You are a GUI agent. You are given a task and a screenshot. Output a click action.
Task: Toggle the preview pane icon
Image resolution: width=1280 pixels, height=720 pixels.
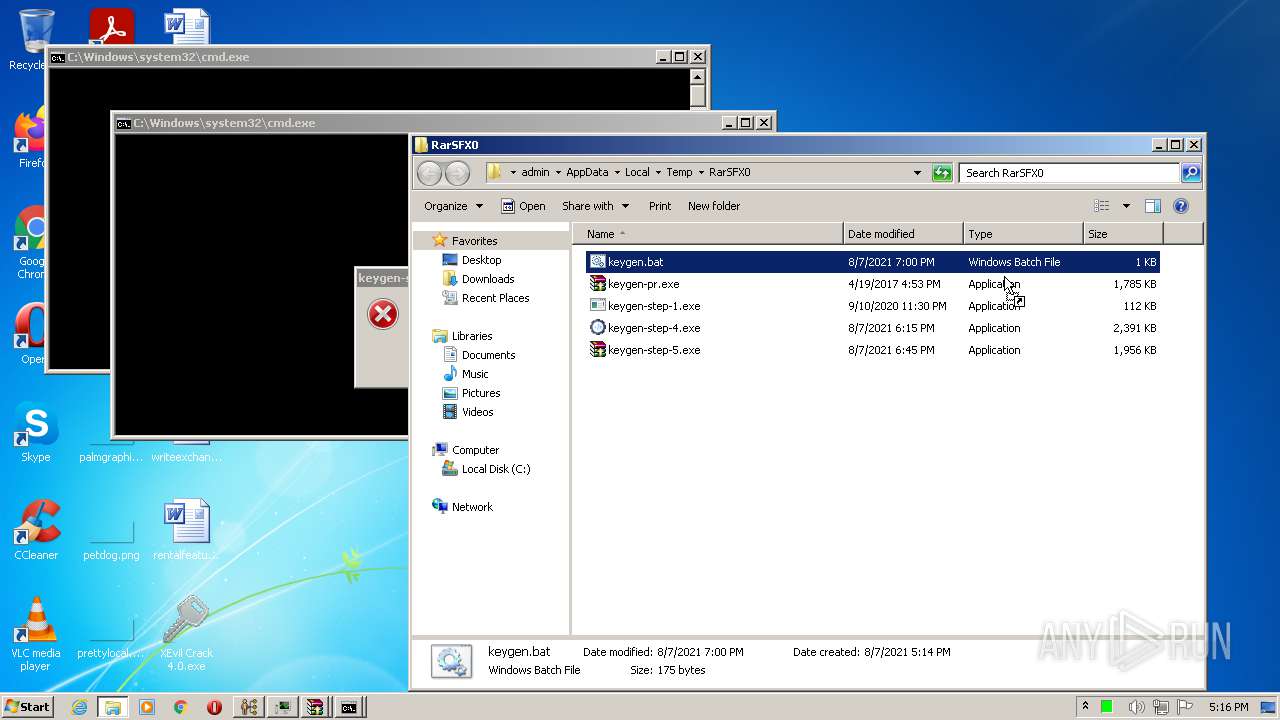tap(1152, 206)
